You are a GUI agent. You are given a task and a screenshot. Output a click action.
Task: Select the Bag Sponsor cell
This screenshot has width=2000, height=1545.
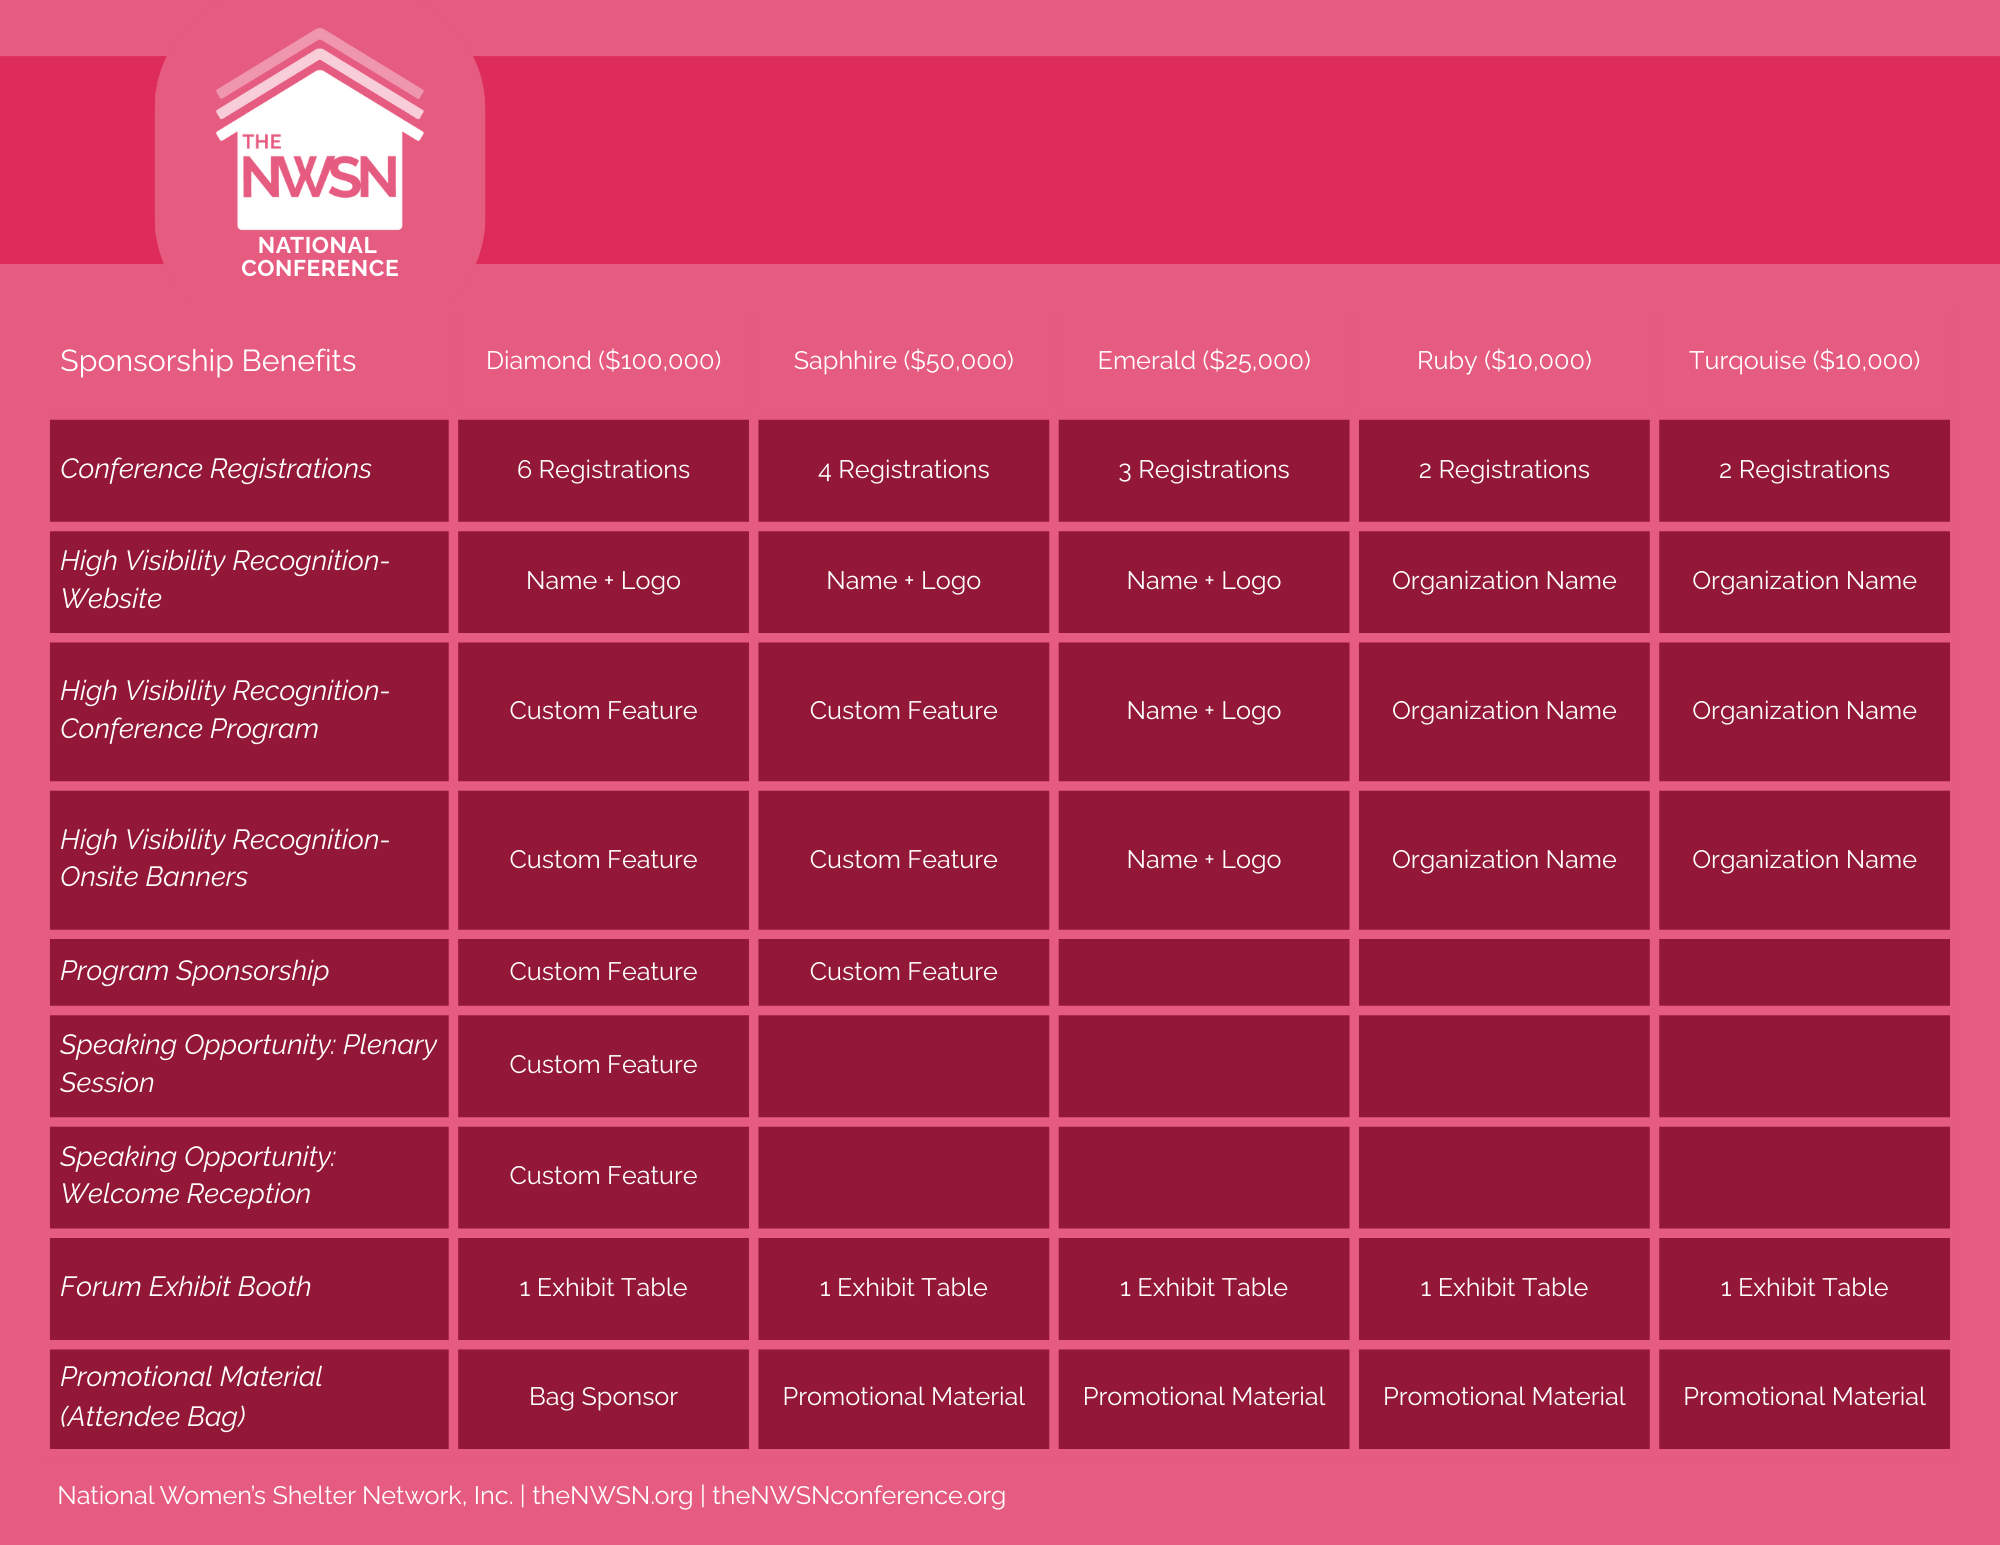(603, 1397)
